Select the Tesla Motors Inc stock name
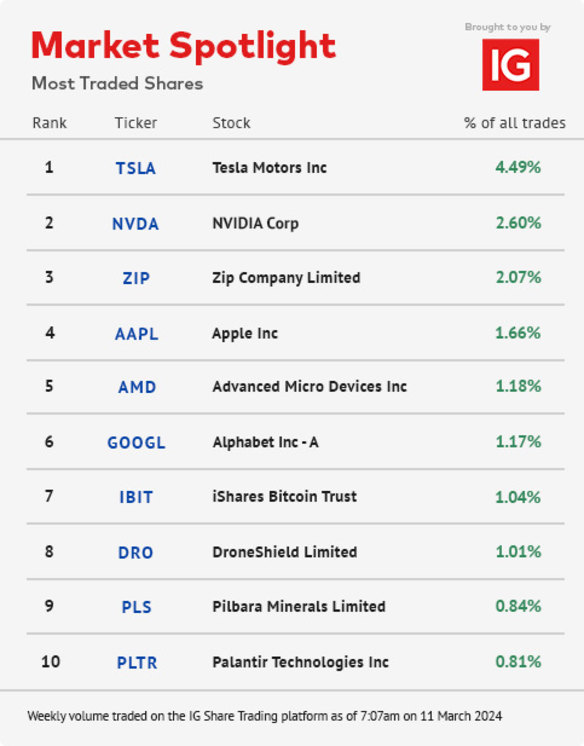 pyautogui.click(x=269, y=168)
